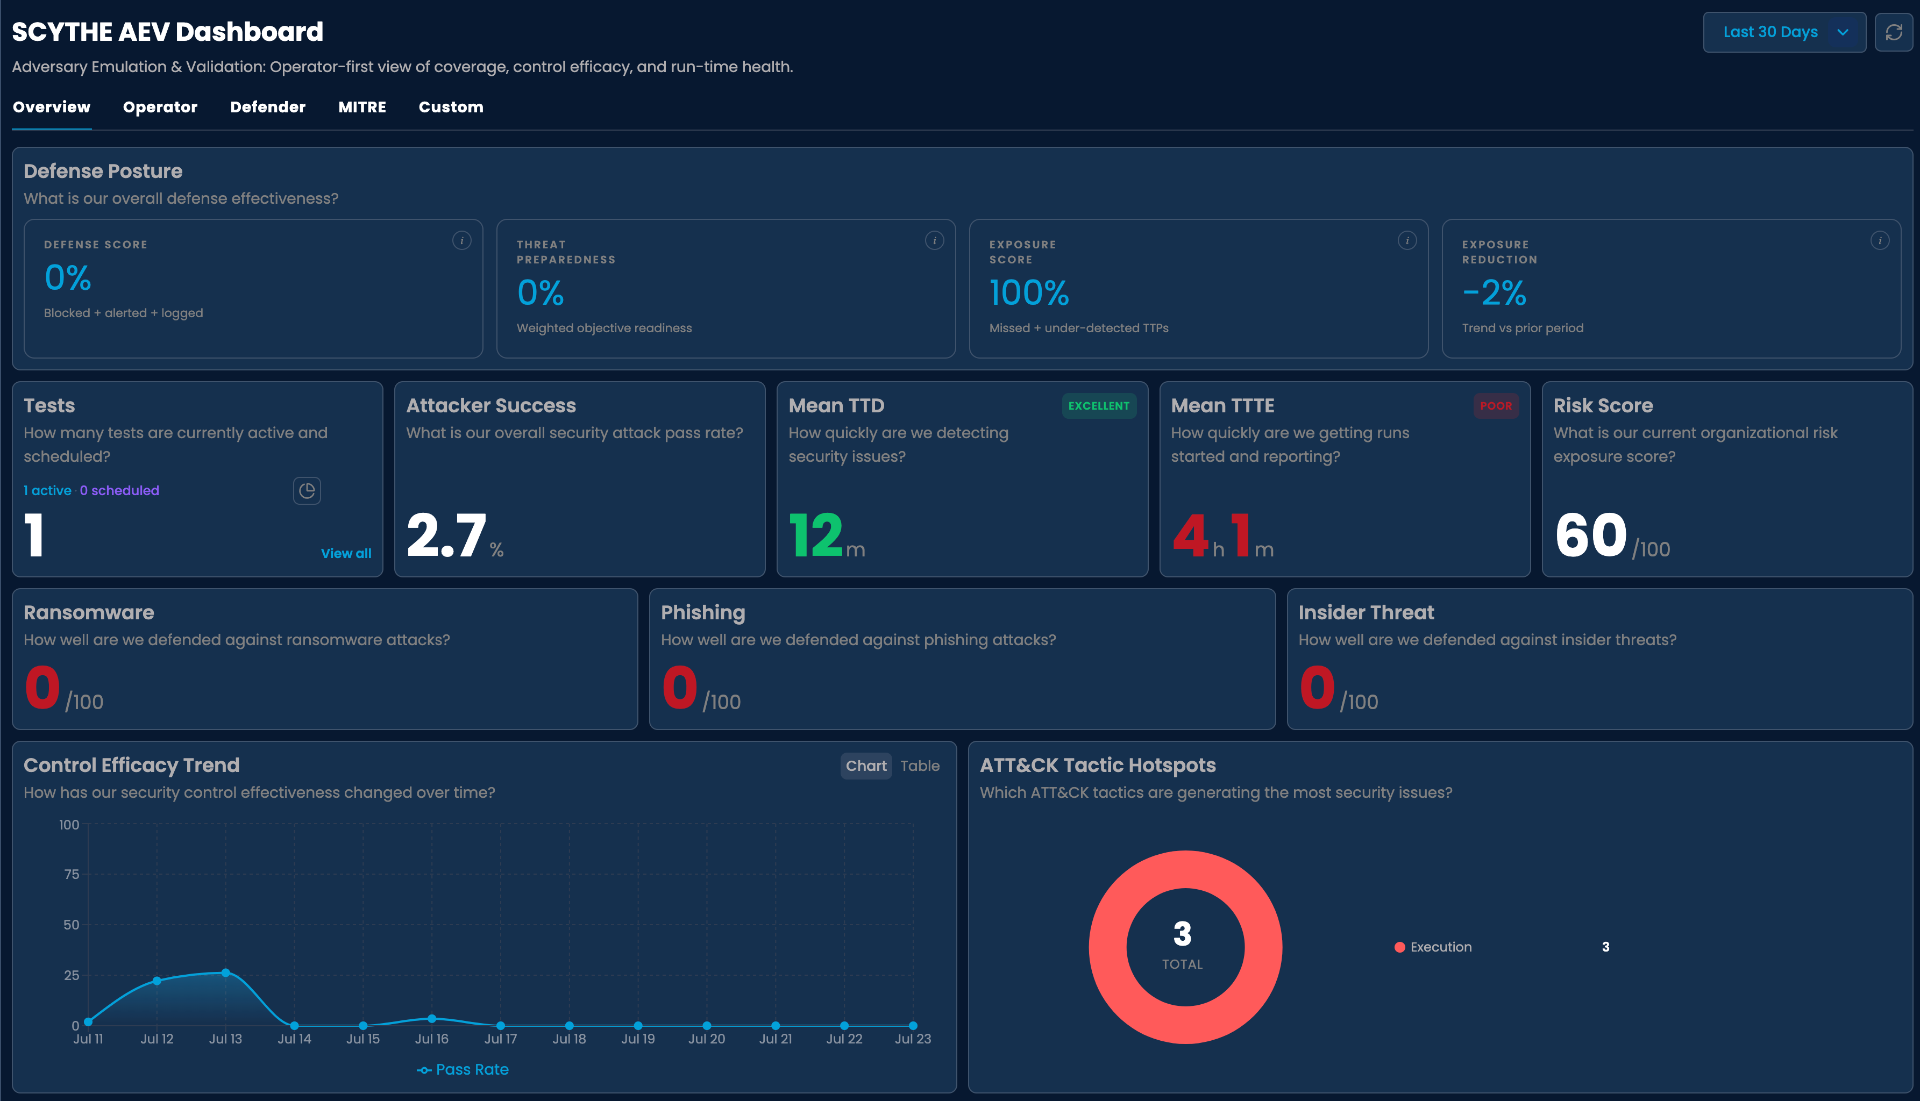
Task: Open info tooltip for Defense Score
Action: click(461, 240)
